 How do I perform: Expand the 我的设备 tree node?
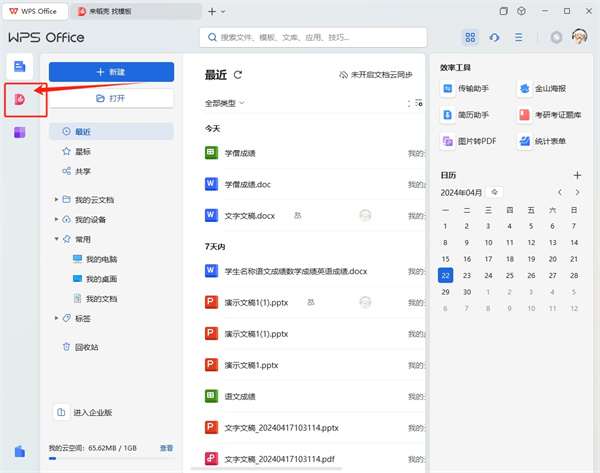(56, 219)
